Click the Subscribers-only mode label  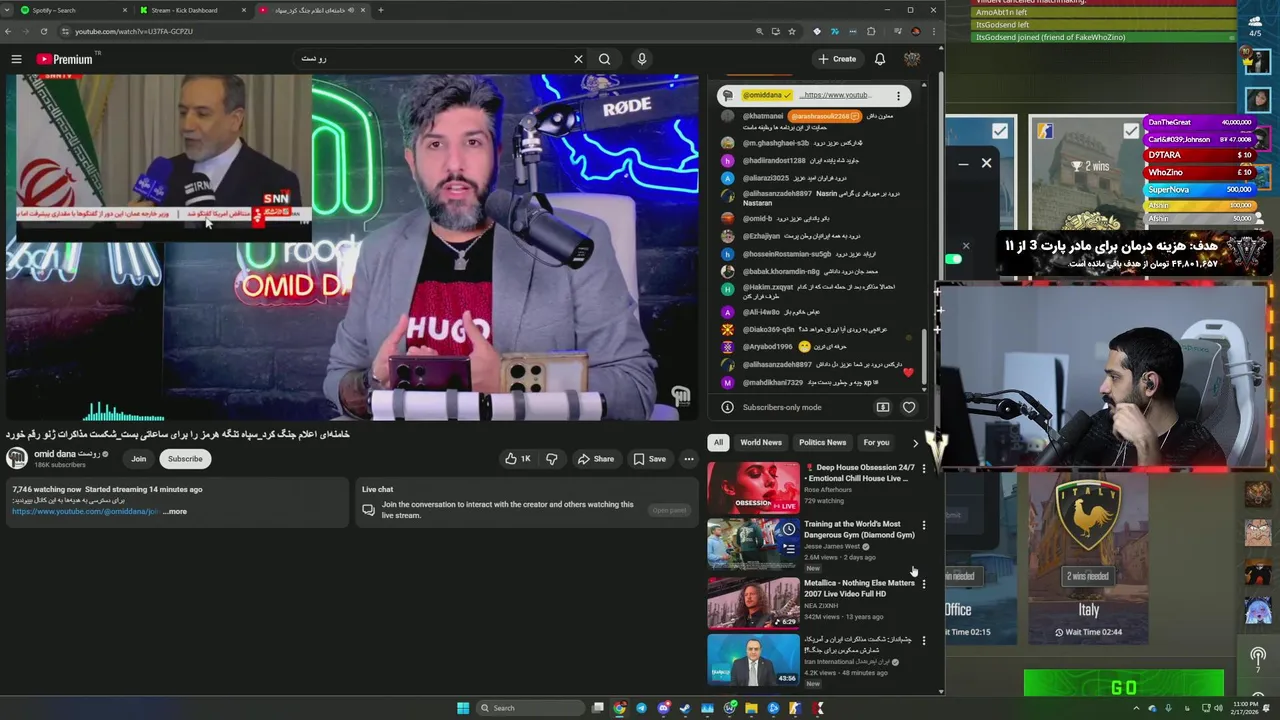click(782, 407)
